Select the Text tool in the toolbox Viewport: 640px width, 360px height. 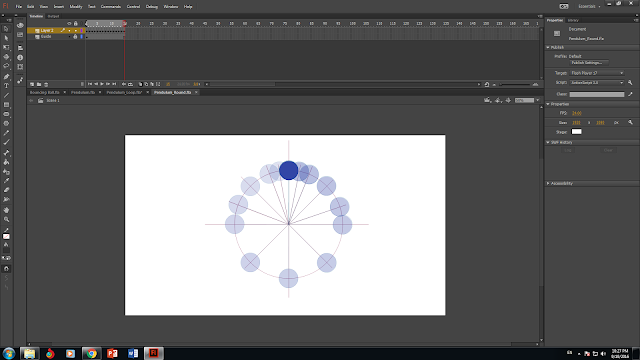point(6,86)
